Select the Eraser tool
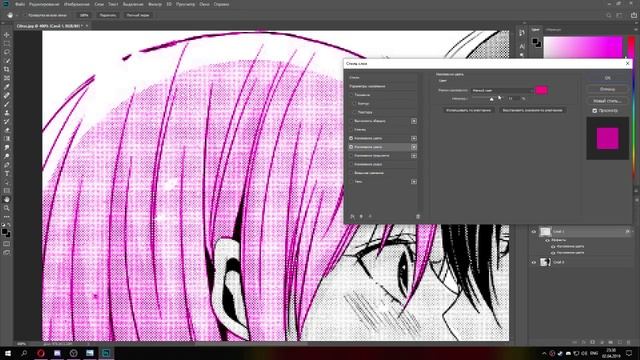 pos(7,130)
